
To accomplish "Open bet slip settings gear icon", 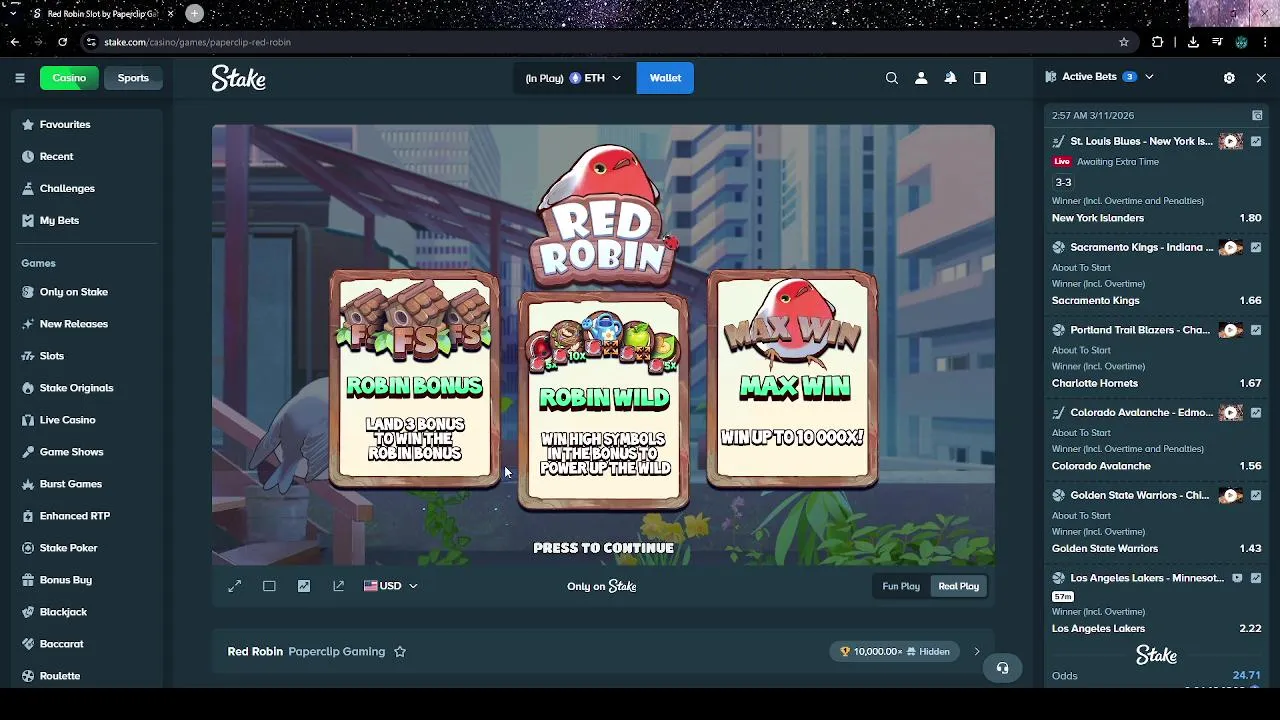I will click(x=1229, y=77).
